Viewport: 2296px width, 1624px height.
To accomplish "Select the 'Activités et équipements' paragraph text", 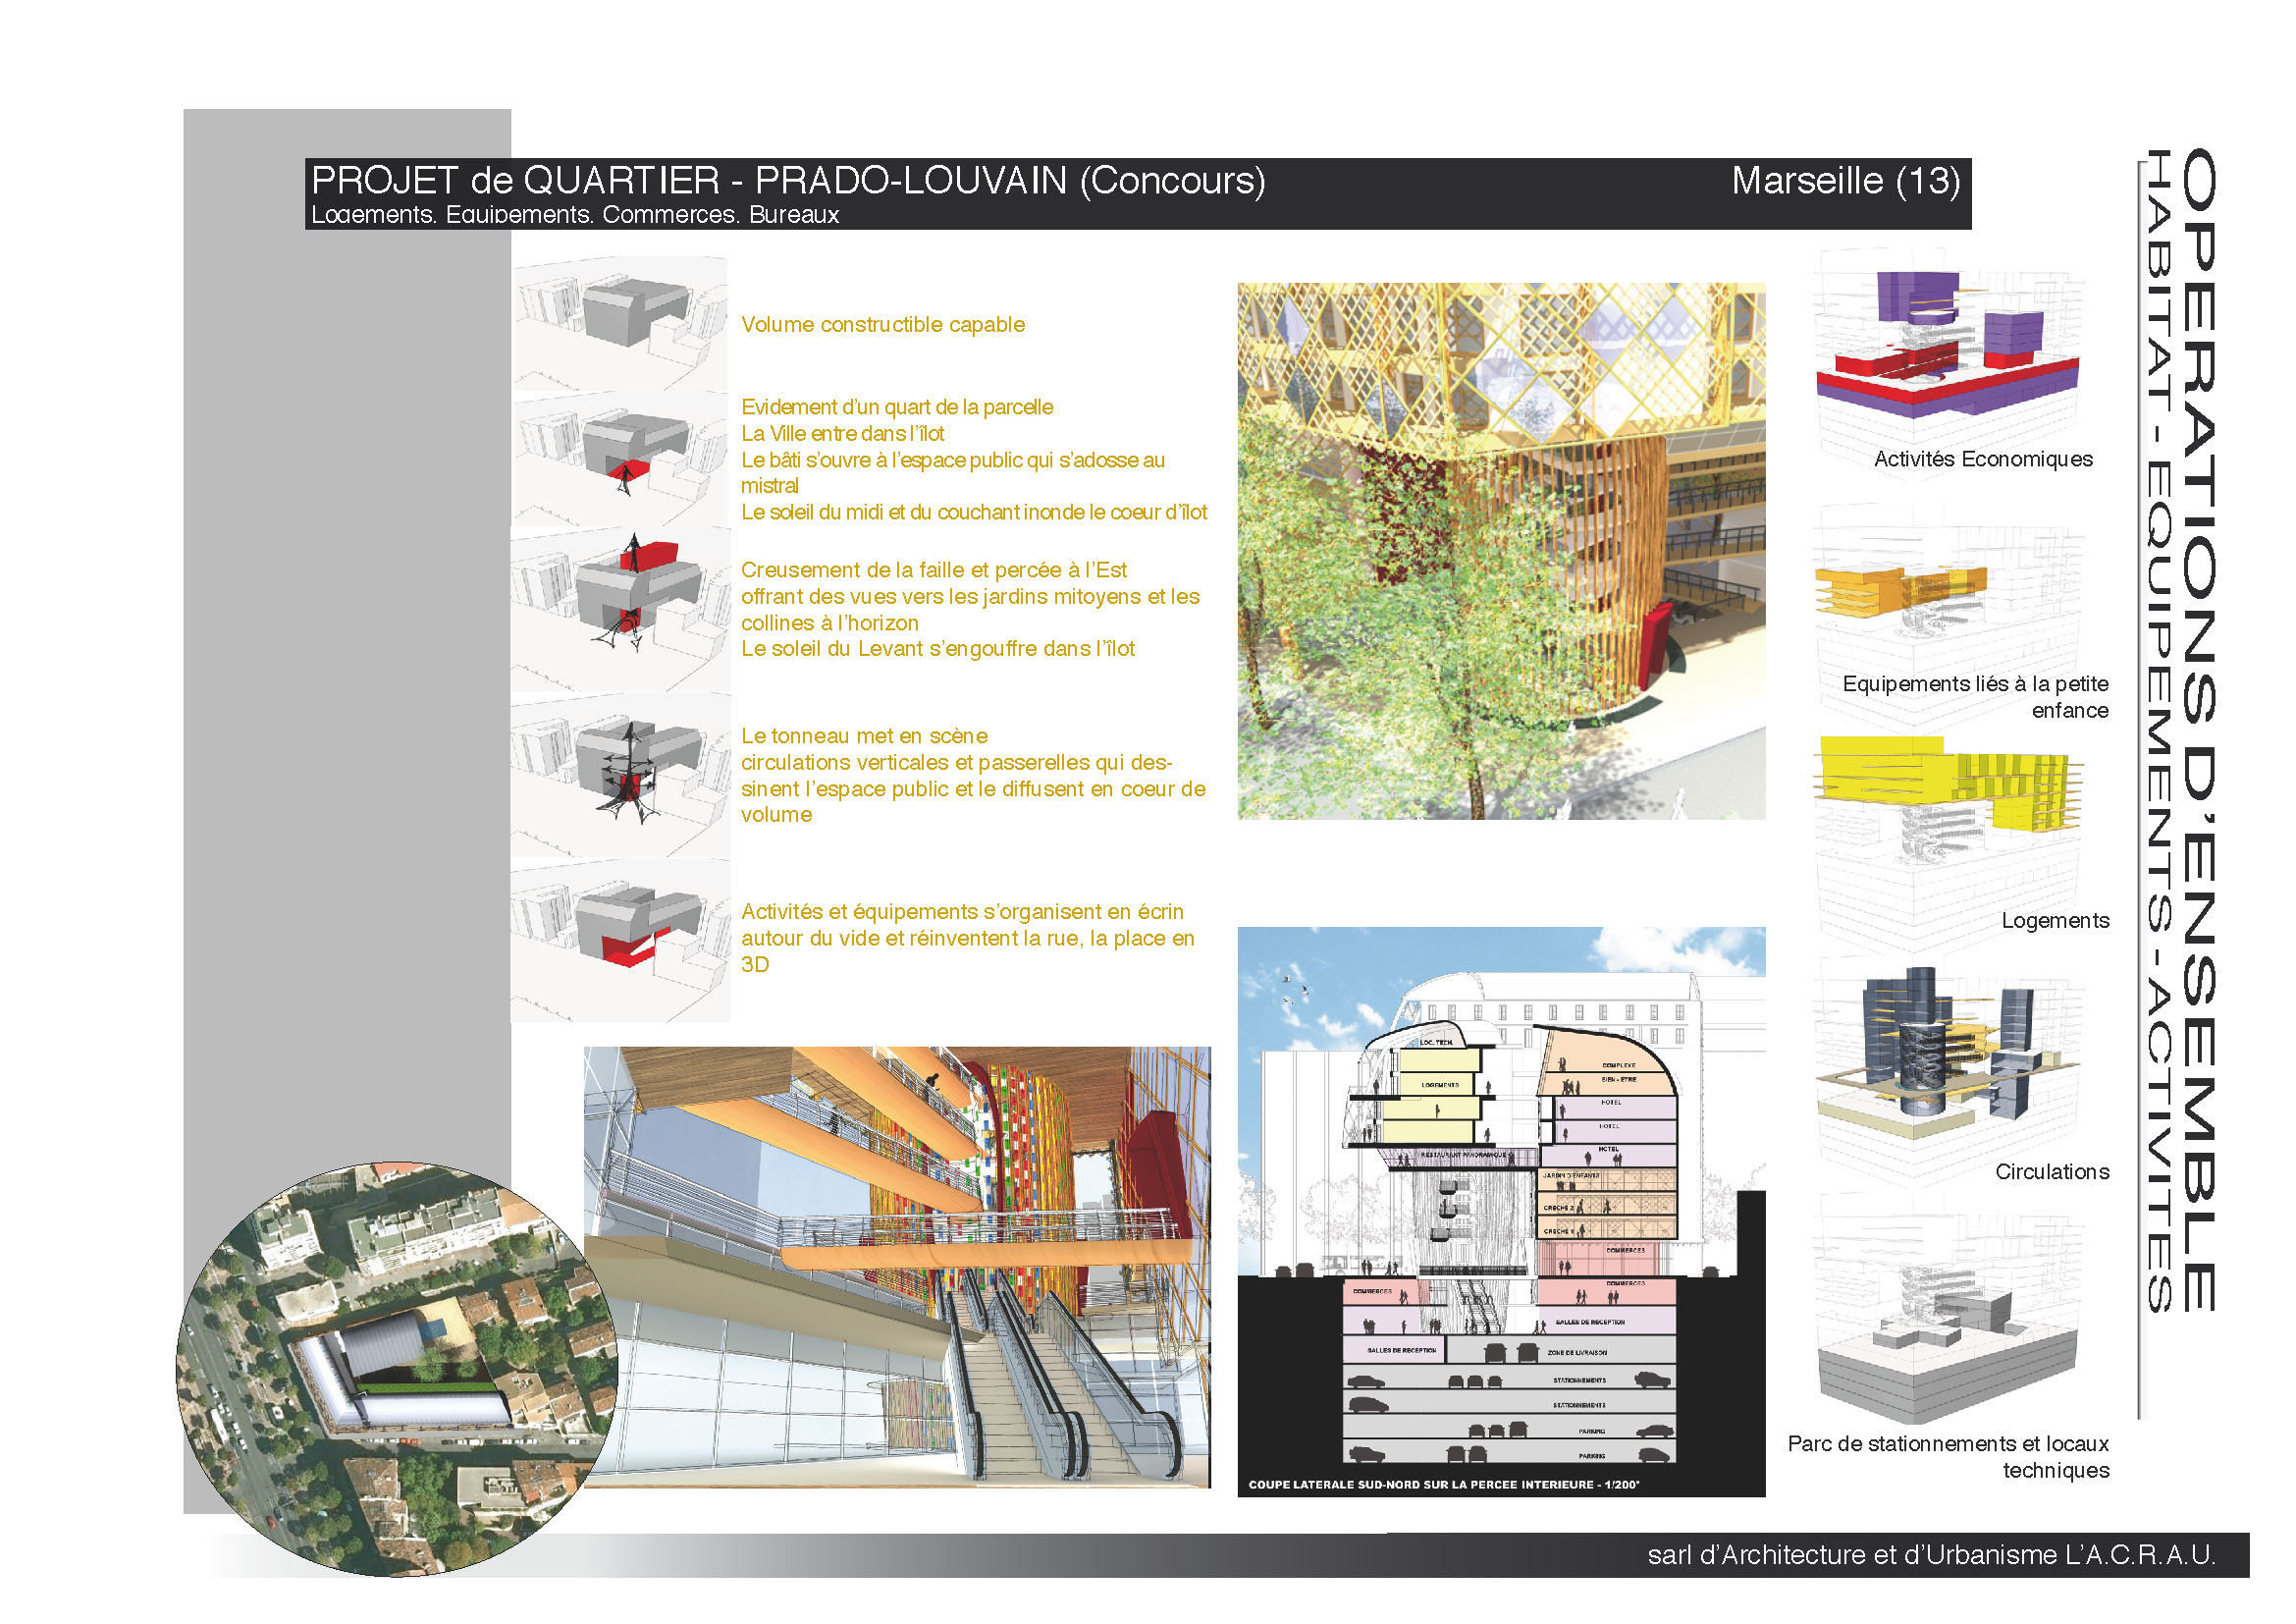I will (x=966, y=938).
